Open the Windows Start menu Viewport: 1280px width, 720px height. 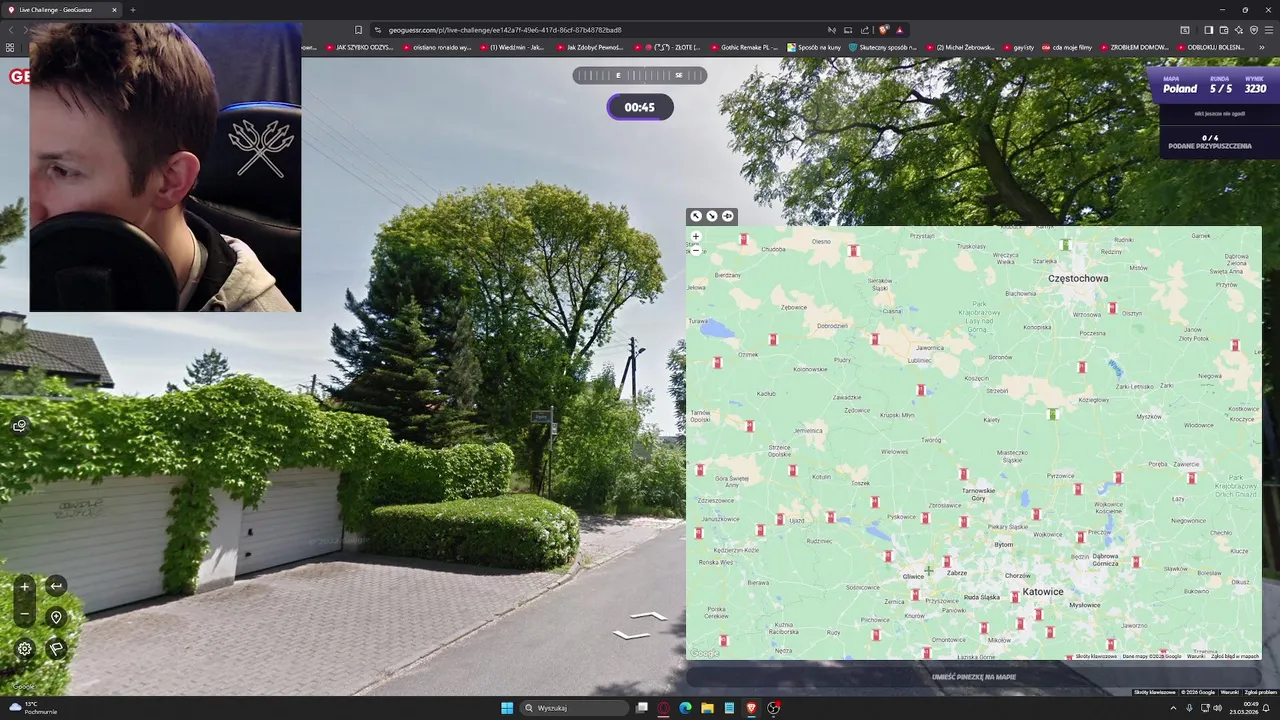[507, 708]
